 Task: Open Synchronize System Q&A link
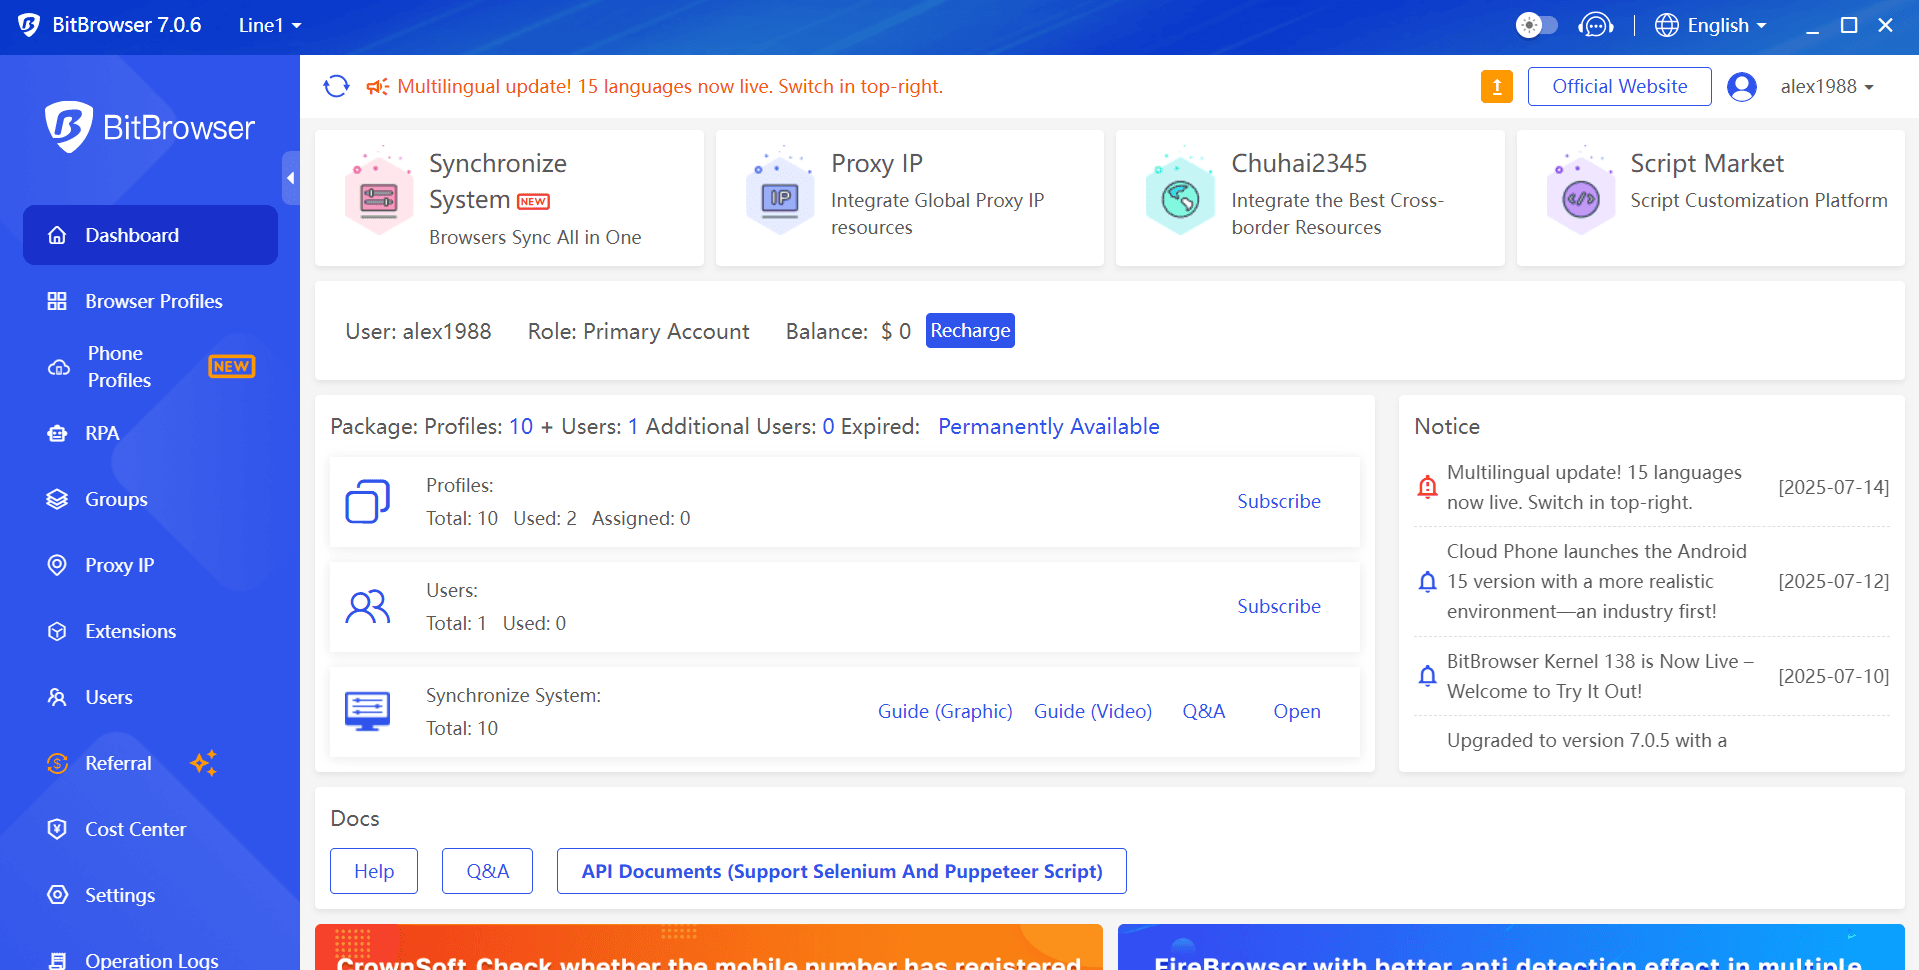click(x=1203, y=711)
